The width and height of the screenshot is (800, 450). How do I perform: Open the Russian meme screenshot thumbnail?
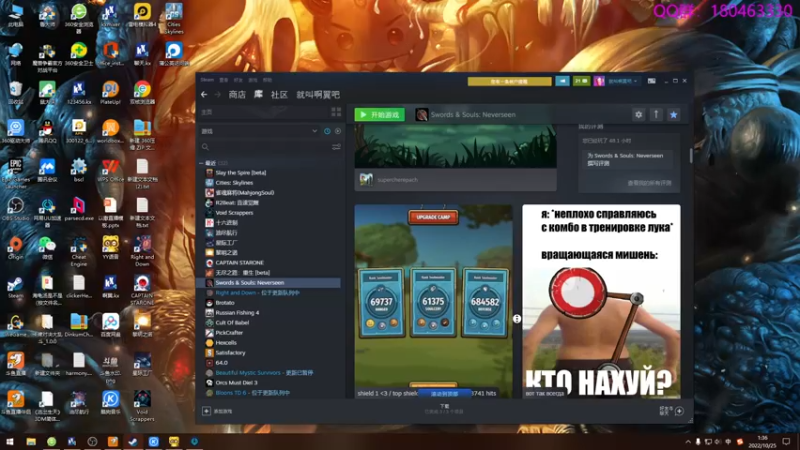coord(601,301)
